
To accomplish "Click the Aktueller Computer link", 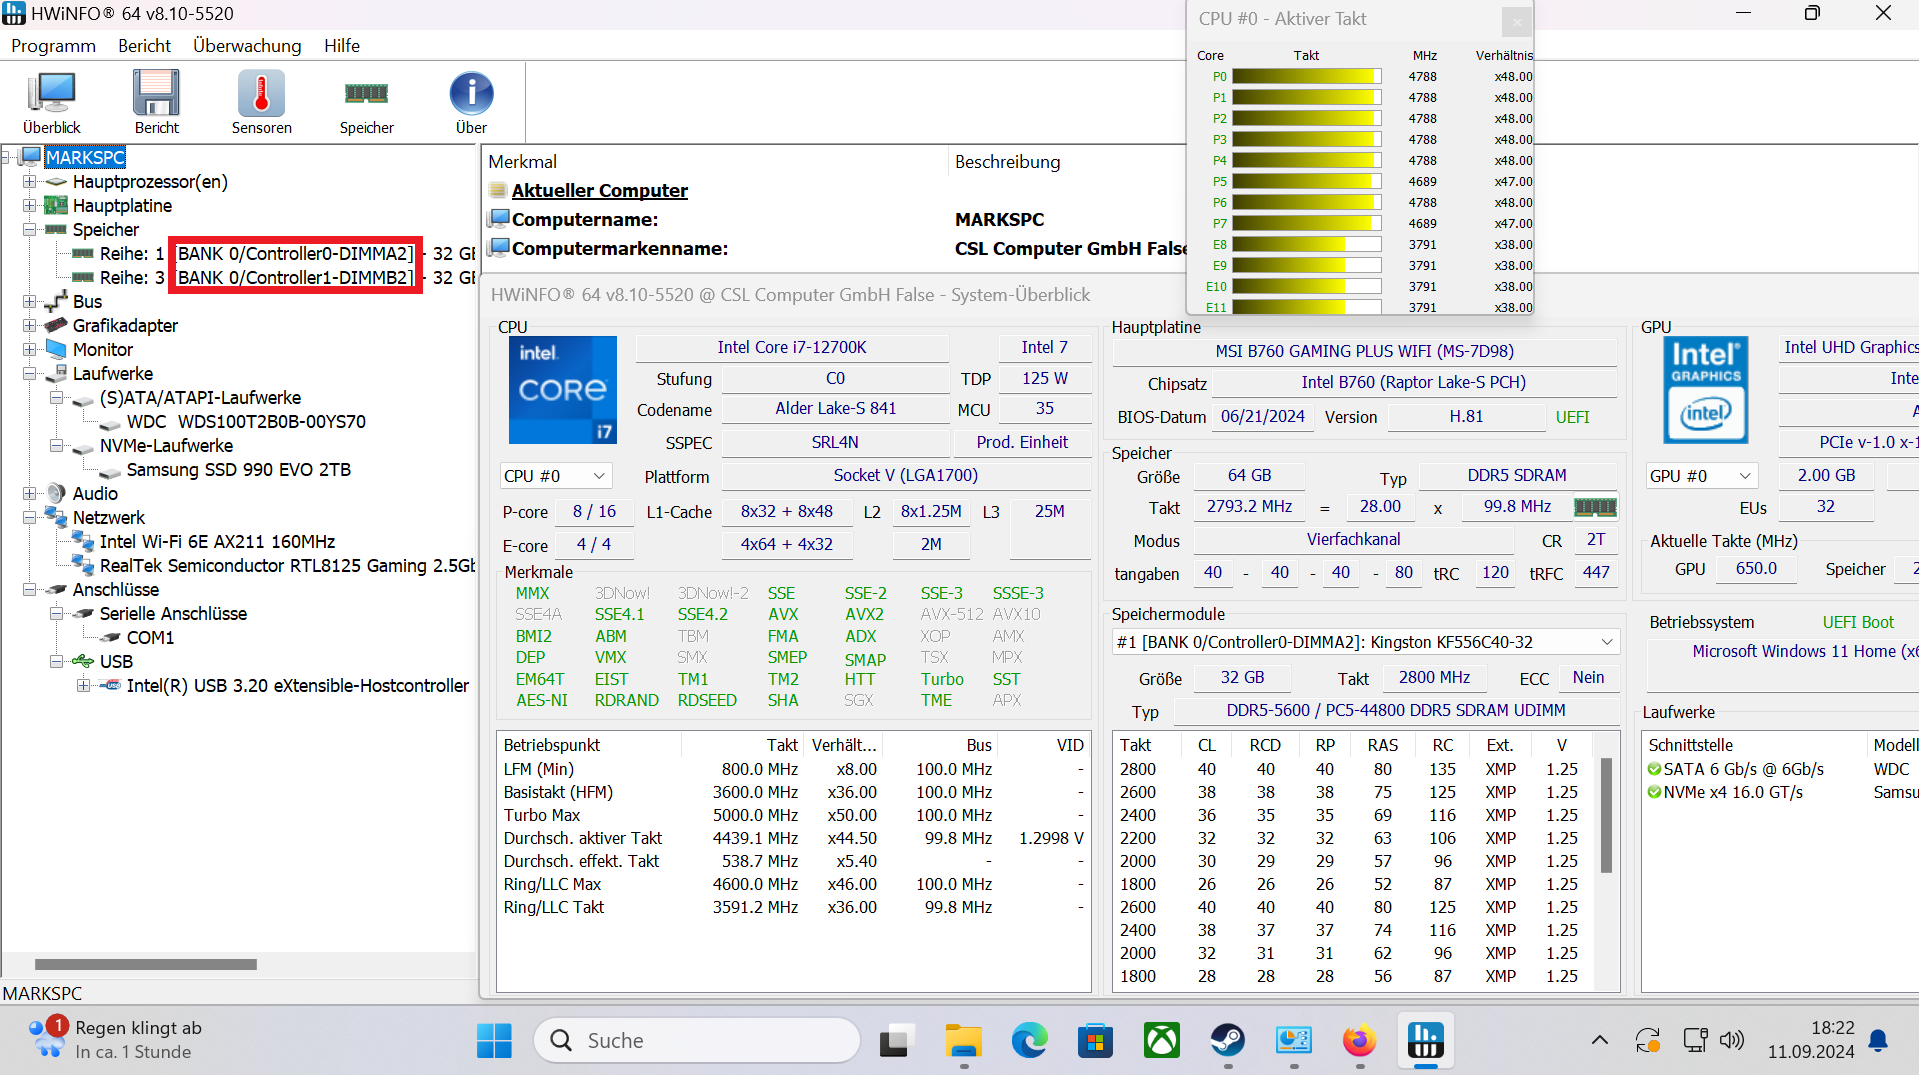I will pos(599,191).
